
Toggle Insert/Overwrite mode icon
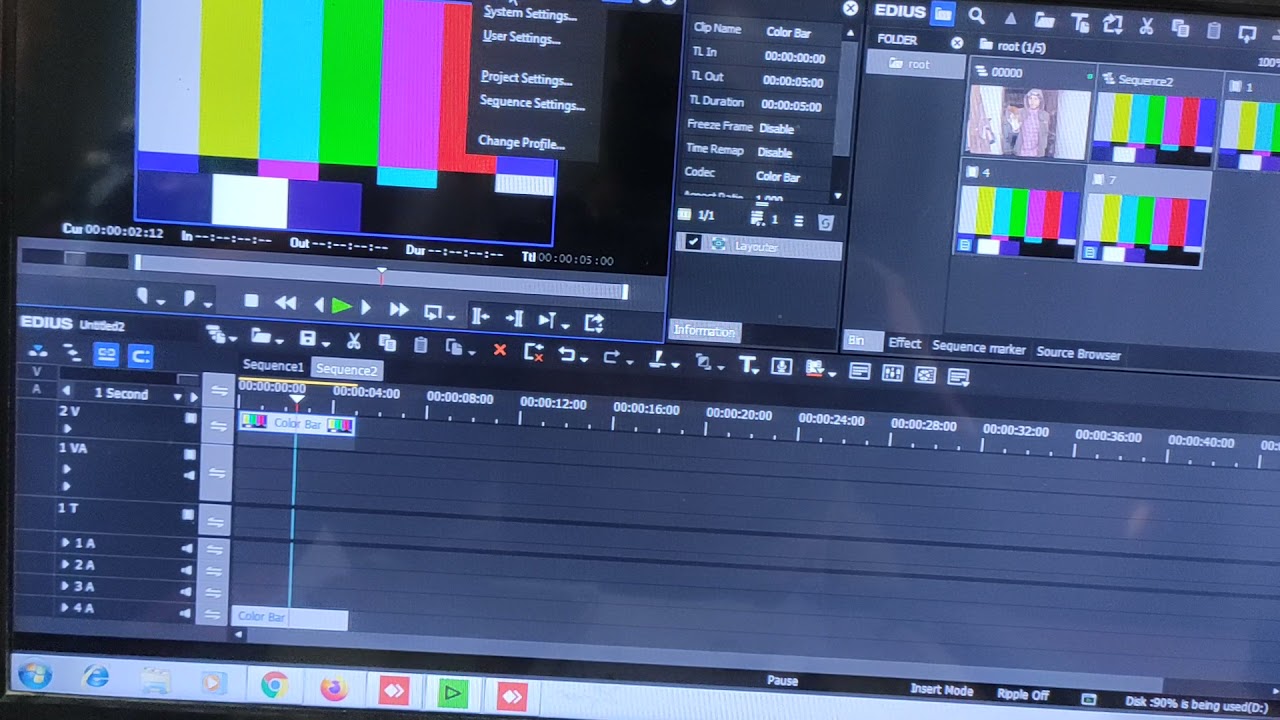[x=38, y=350]
